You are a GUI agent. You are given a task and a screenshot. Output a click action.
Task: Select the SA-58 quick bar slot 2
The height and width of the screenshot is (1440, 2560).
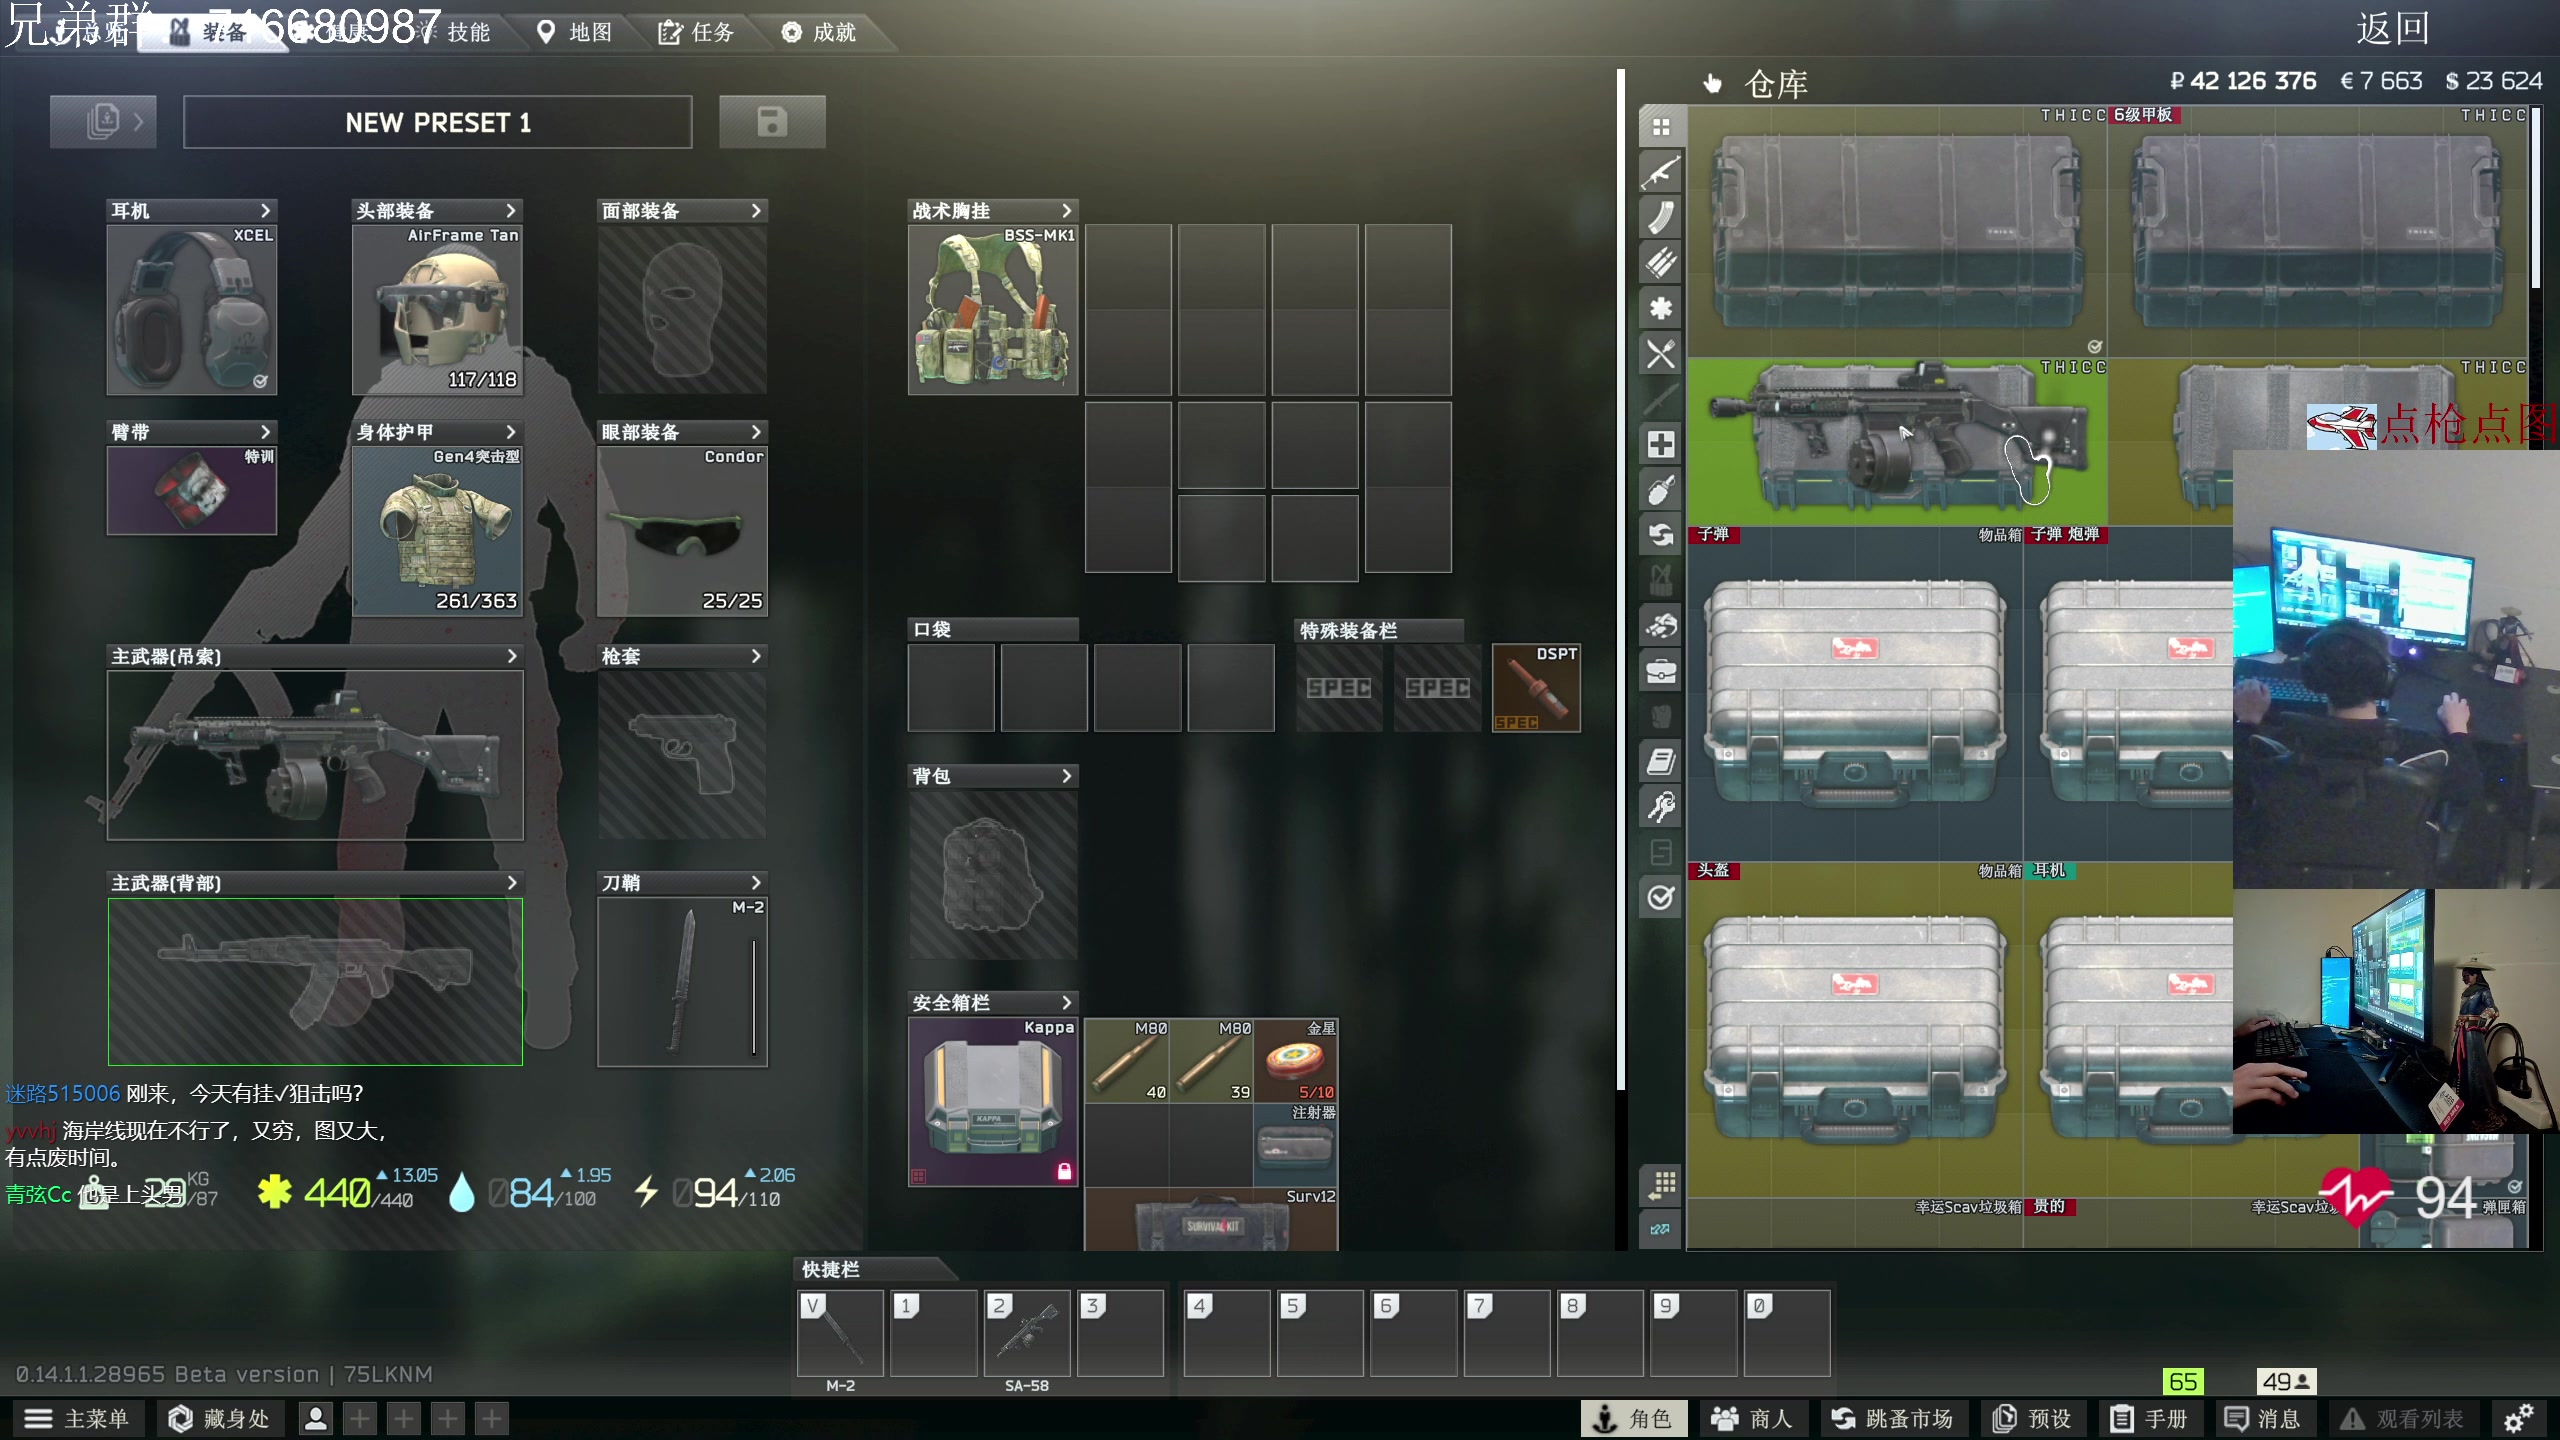click(x=1027, y=1333)
